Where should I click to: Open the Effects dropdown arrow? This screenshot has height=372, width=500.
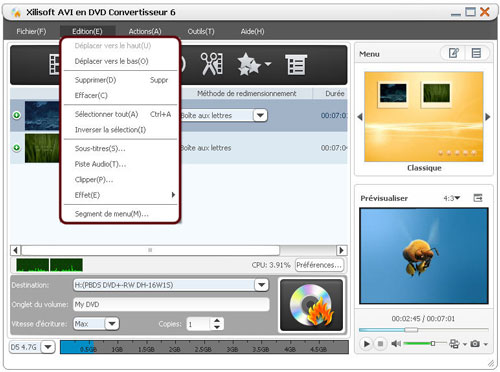click(268, 63)
